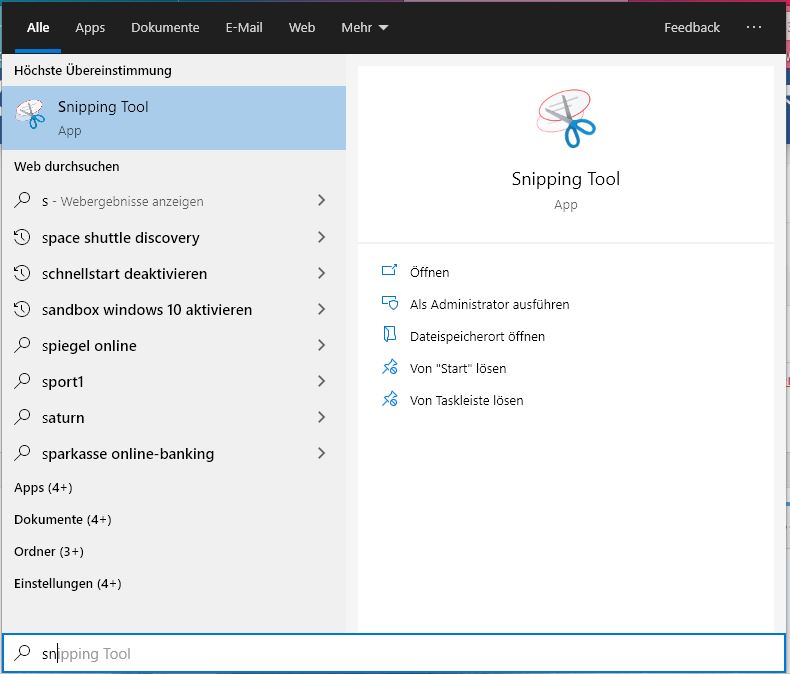The image size is (790, 674).
Task: Switch to the Dokumente tab
Action: click(x=165, y=27)
